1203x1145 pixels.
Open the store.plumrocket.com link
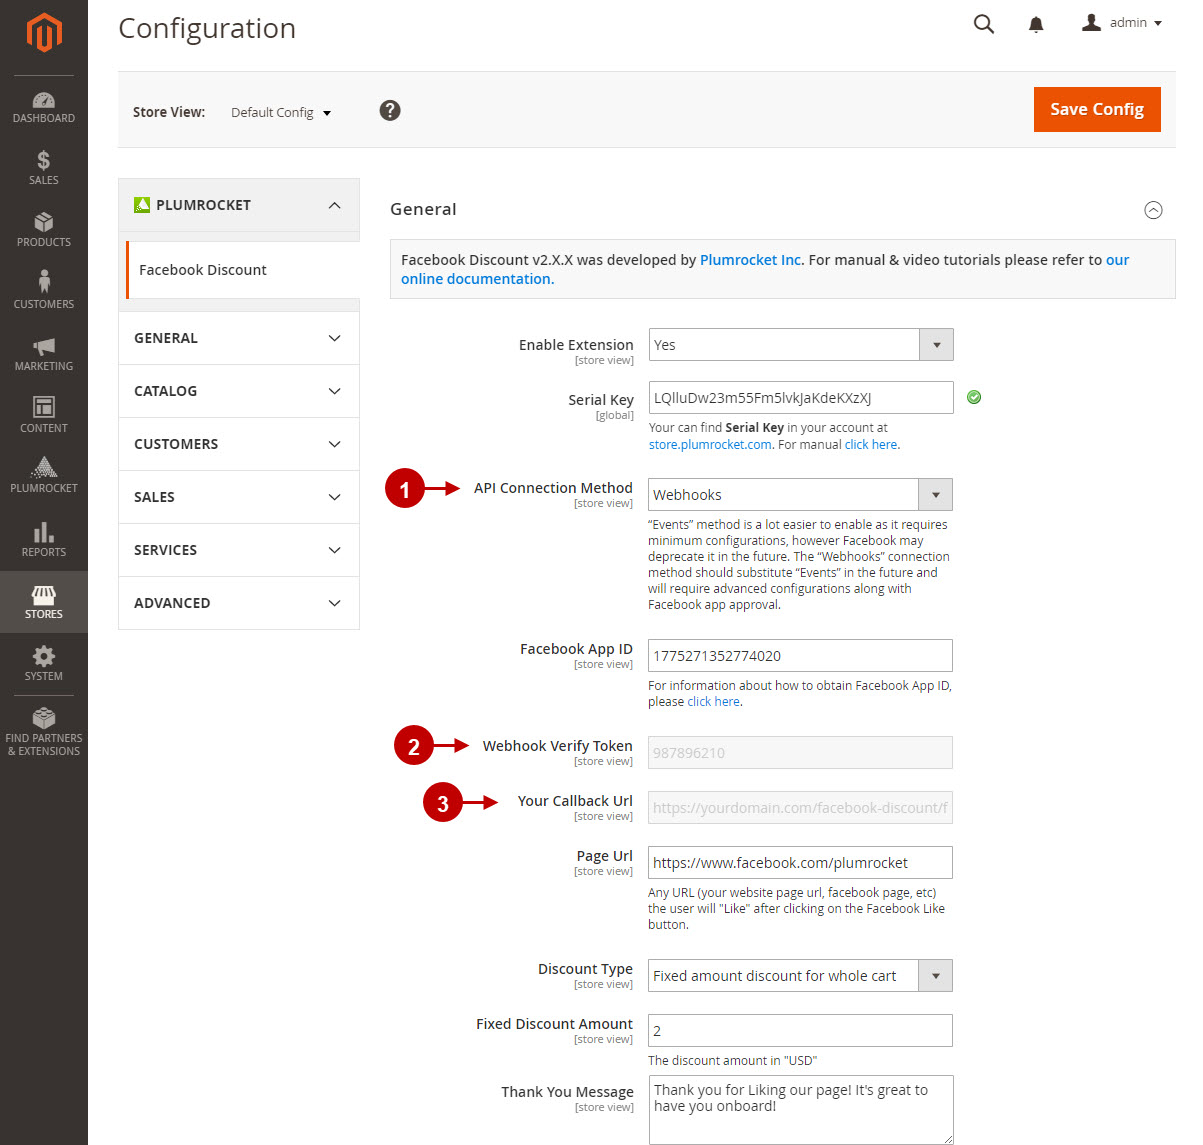click(710, 445)
